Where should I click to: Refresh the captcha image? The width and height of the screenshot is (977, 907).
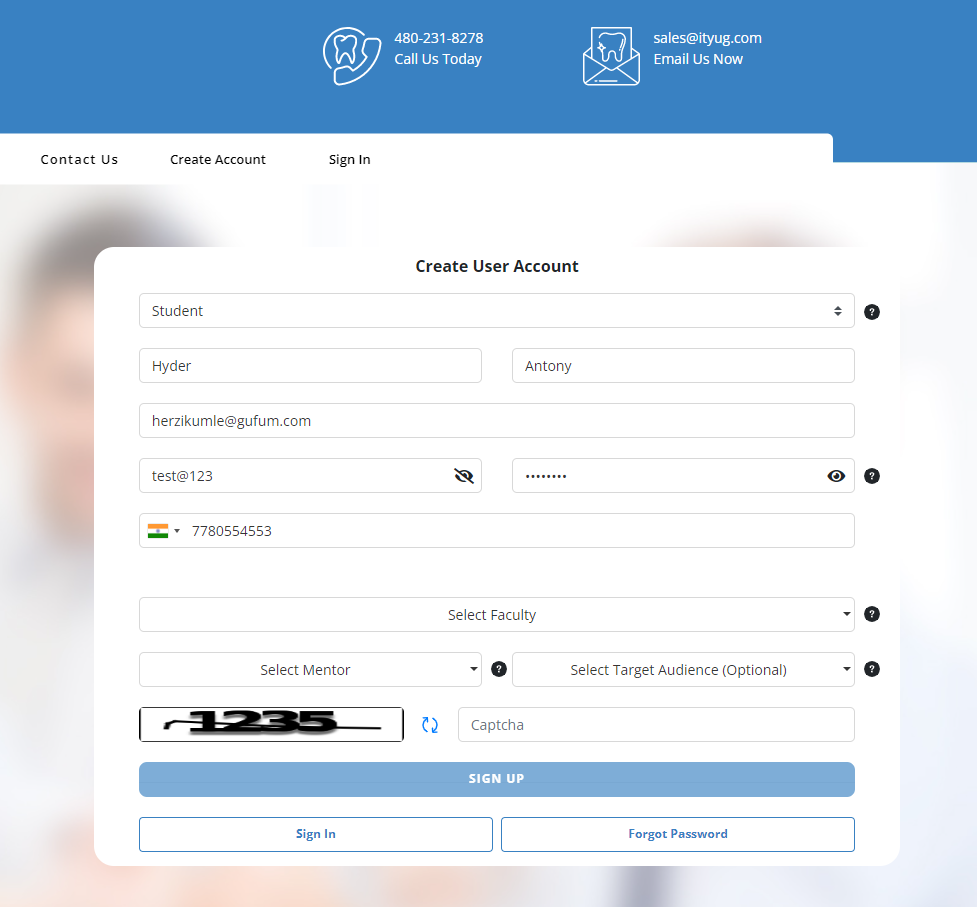[x=430, y=725]
